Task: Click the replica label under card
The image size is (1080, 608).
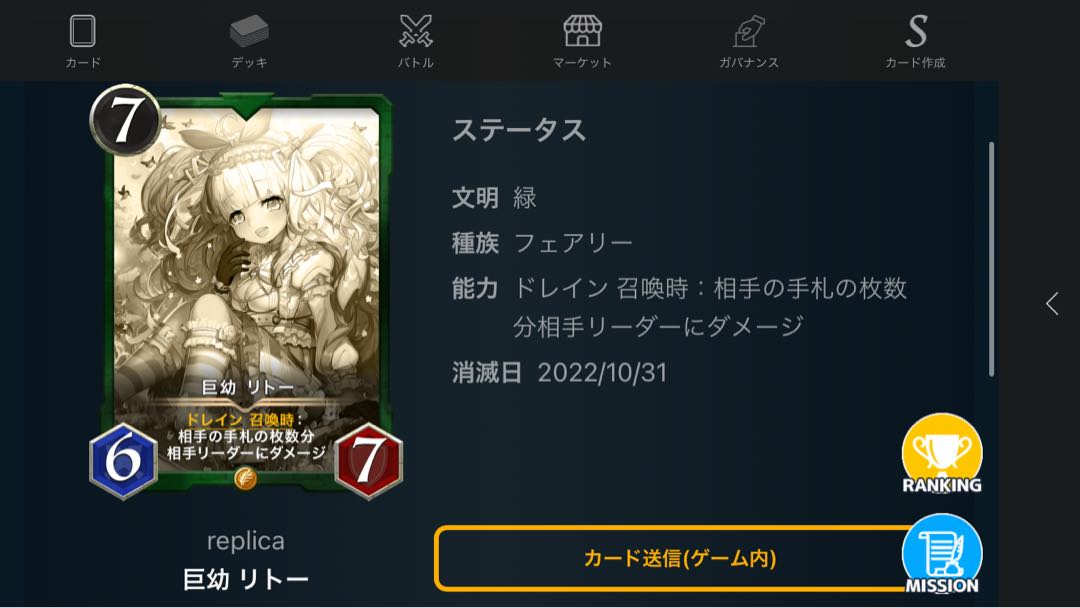Action: coord(246,541)
